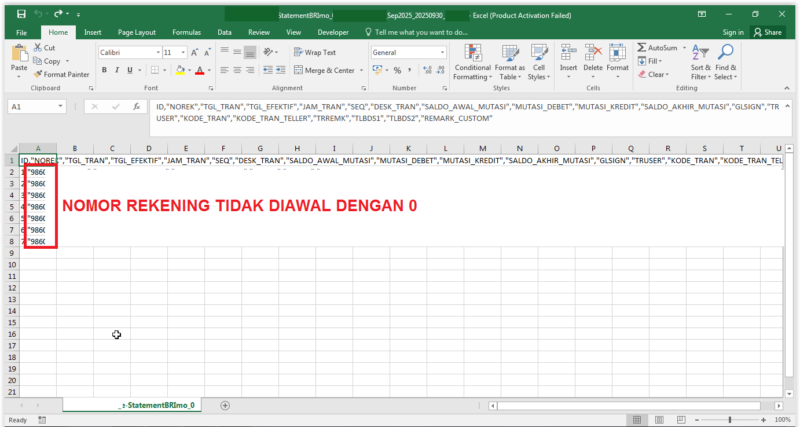Click the Sign in link

tap(732, 32)
